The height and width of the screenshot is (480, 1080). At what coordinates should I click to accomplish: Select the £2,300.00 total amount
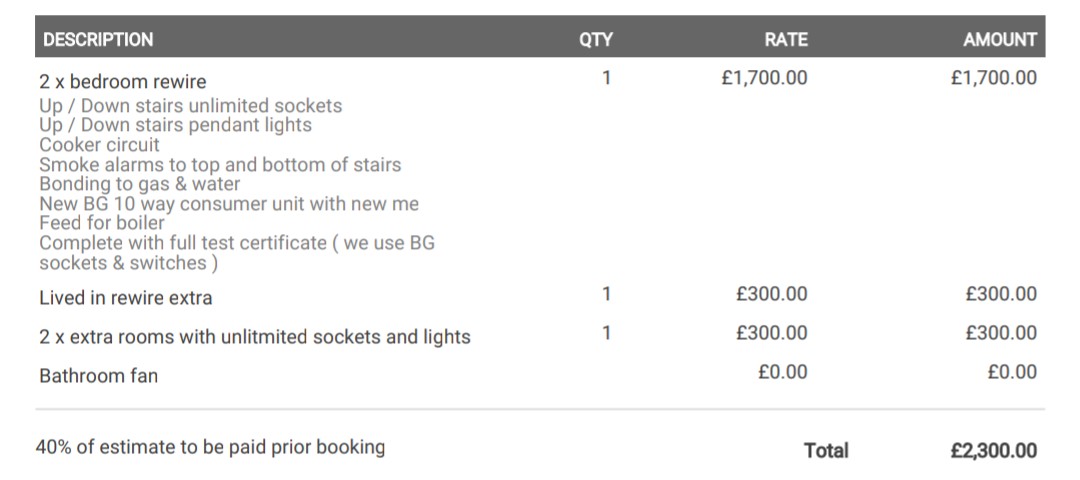point(993,451)
